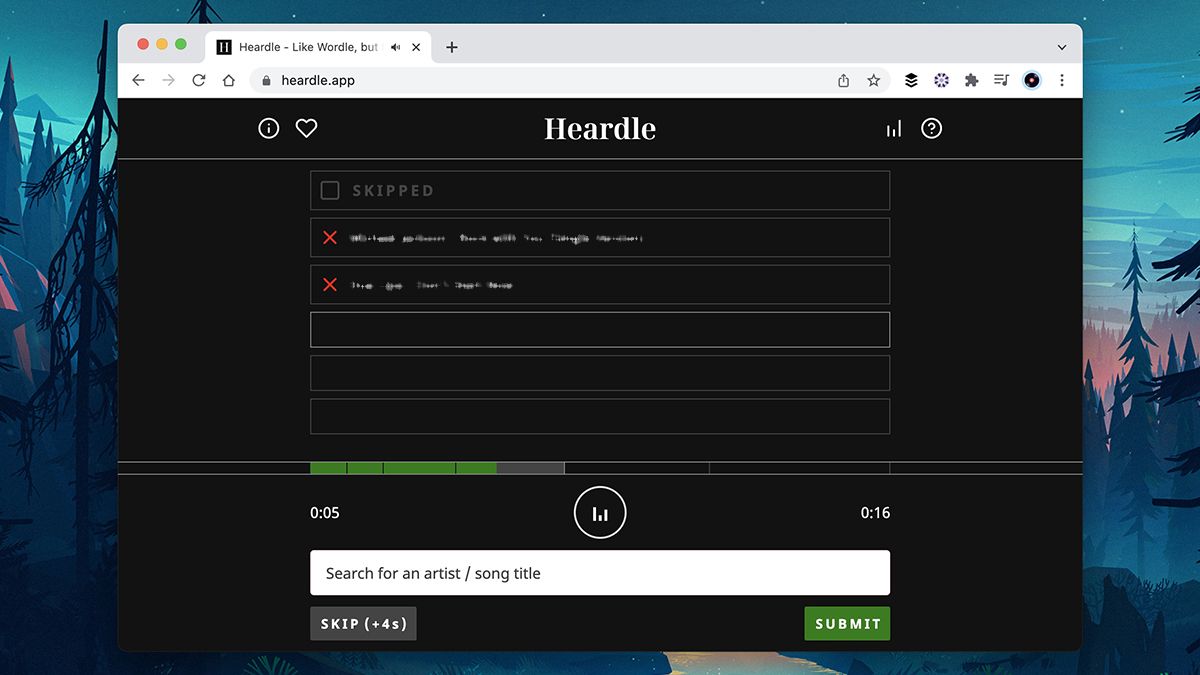
Task: Open the tab search chevron
Action: pyautogui.click(x=1062, y=47)
